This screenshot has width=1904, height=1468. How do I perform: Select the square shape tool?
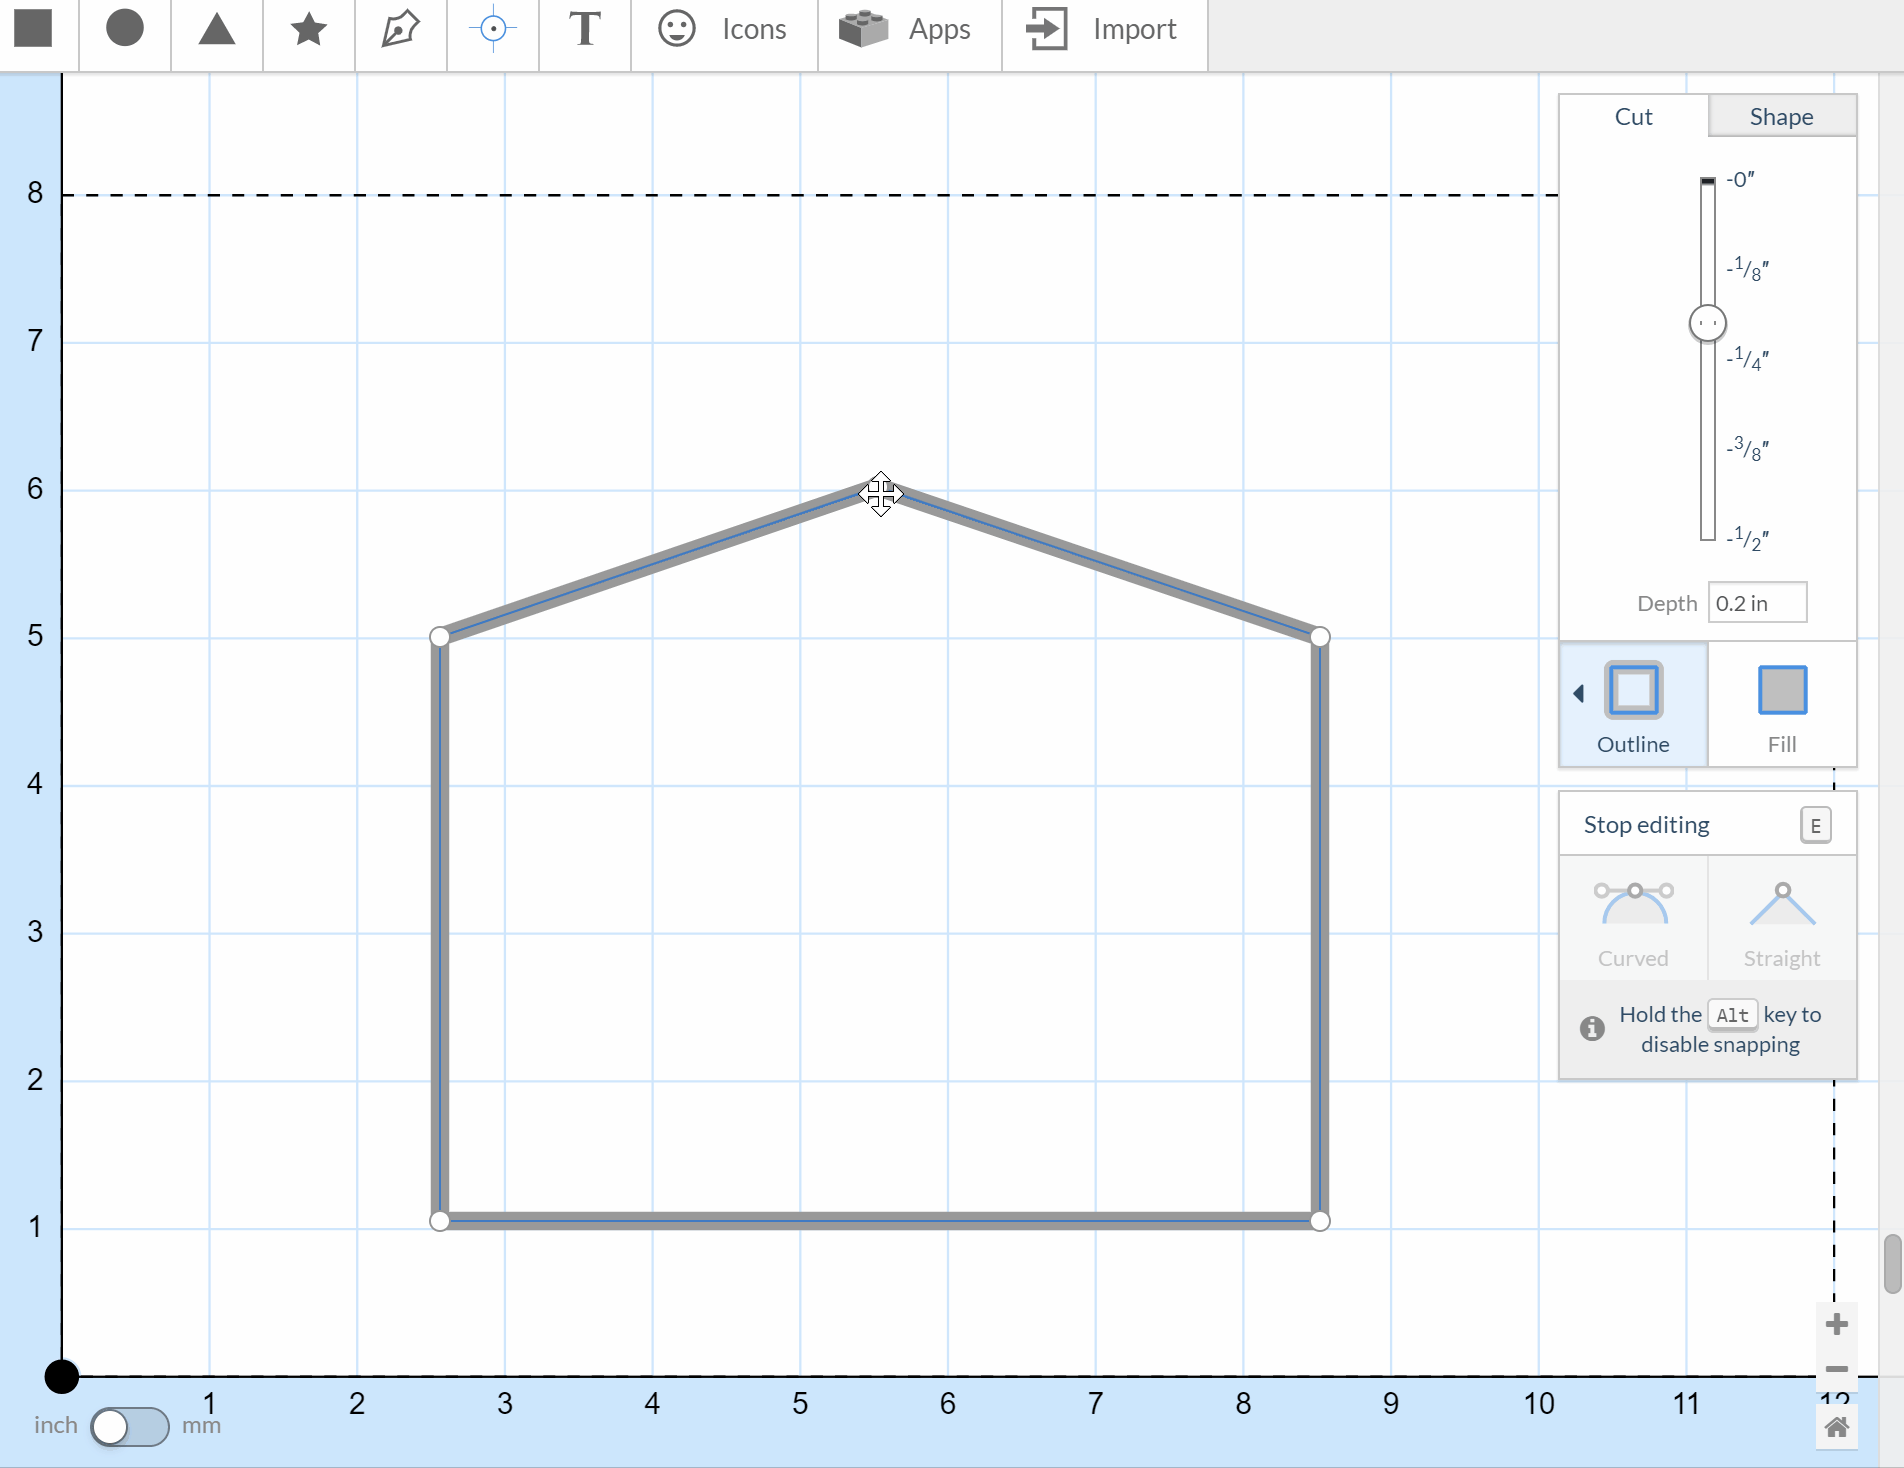(33, 29)
